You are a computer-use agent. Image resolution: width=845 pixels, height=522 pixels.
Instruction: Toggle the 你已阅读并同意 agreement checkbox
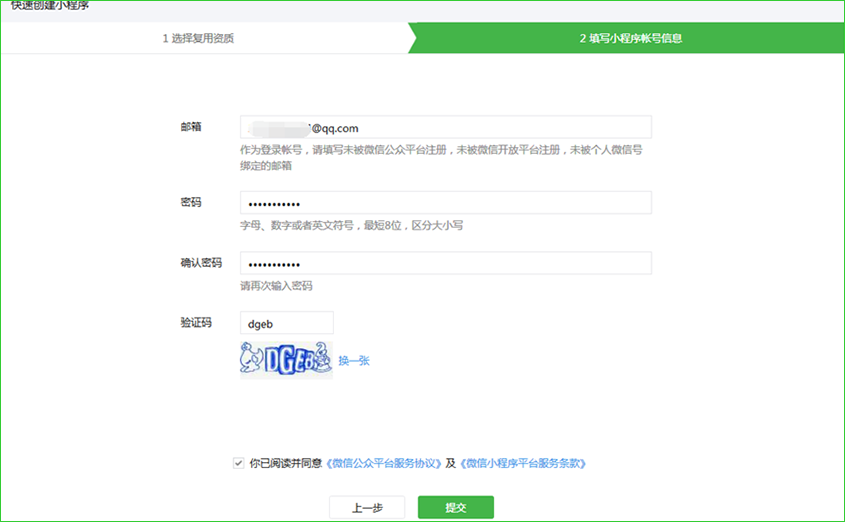(238, 463)
